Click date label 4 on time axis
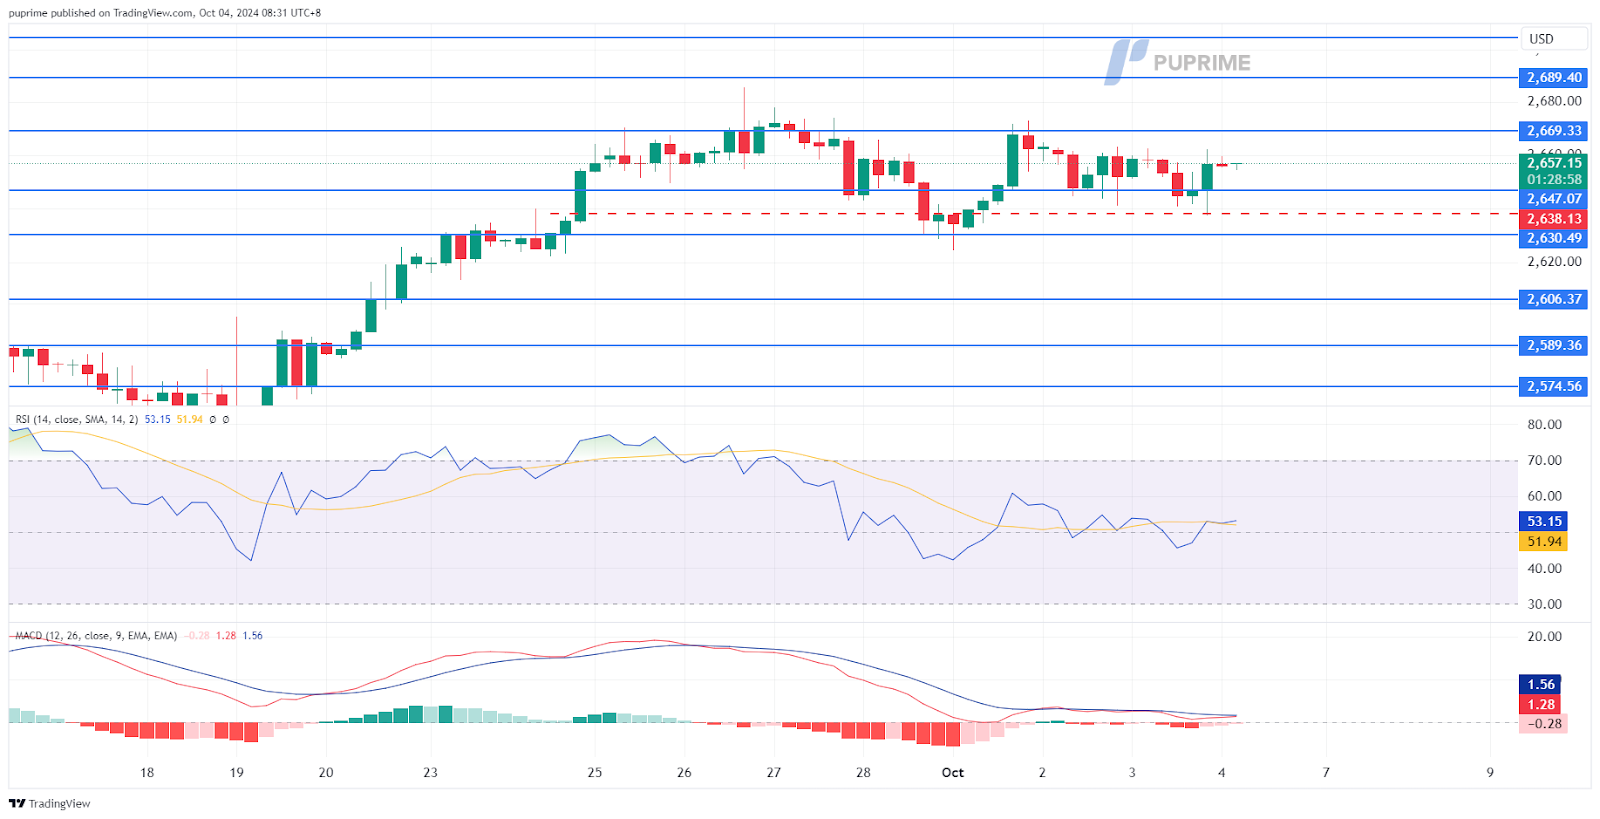The width and height of the screenshot is (1600, 819). pos(1222,773)
